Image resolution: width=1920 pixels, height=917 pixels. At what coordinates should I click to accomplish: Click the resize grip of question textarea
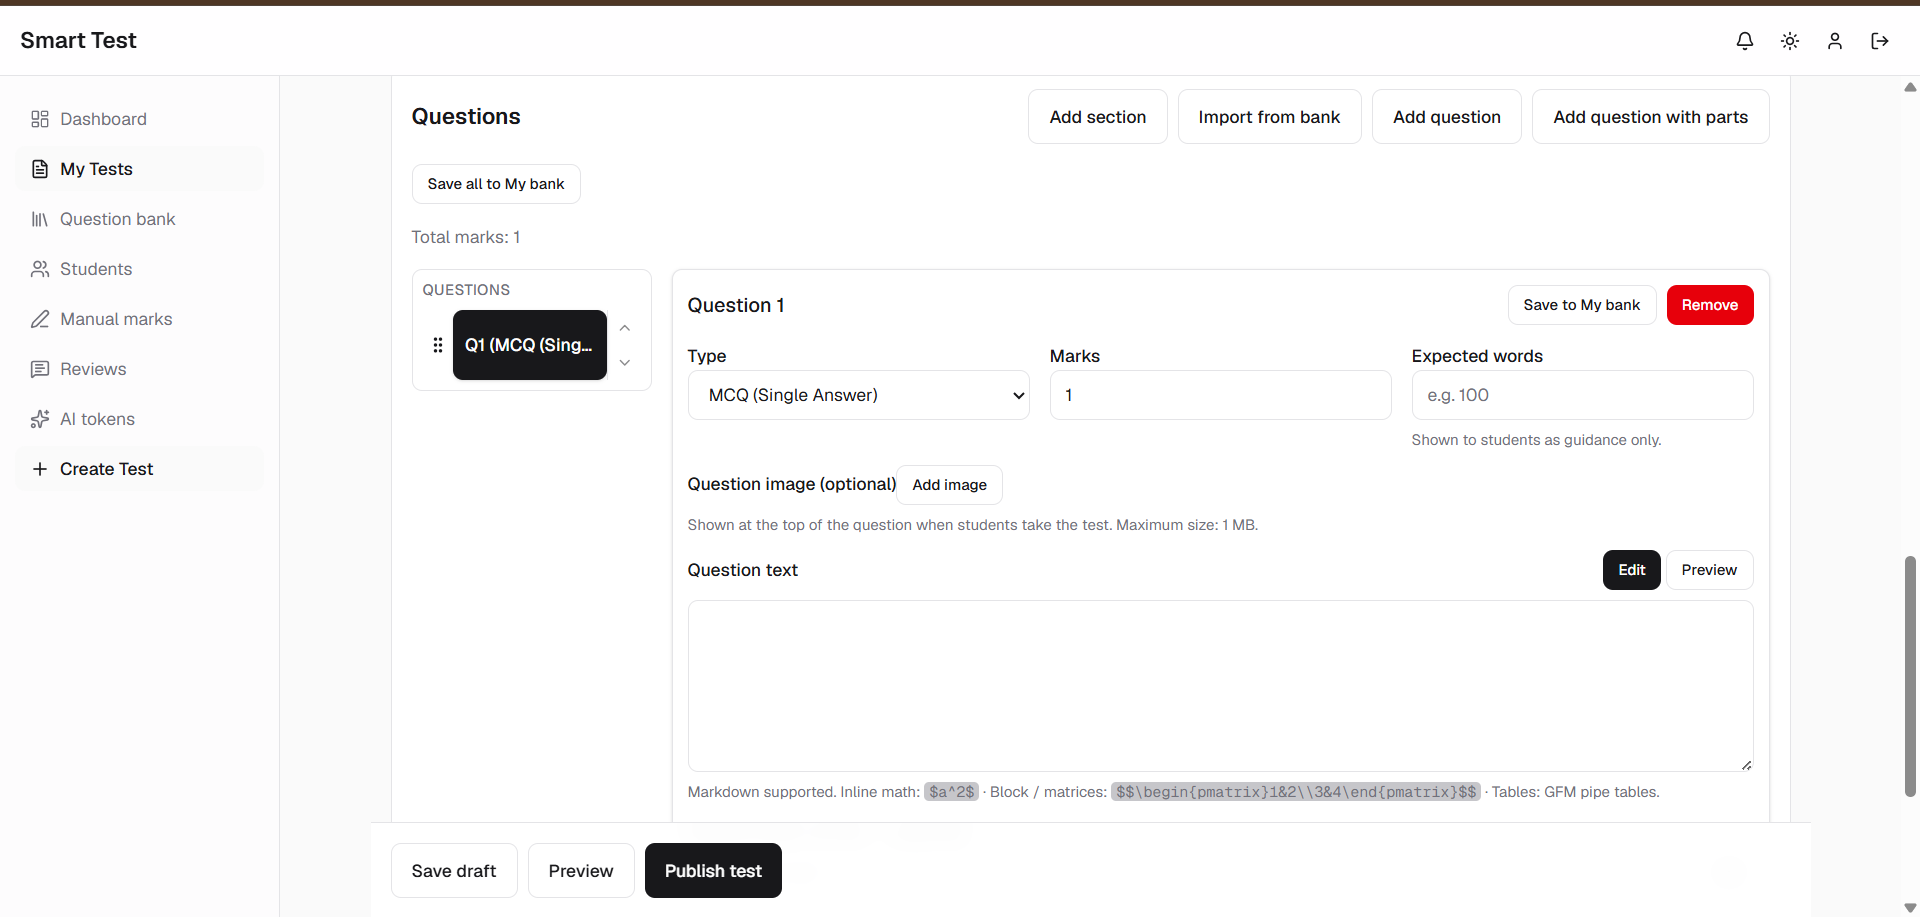[1746, 765]
